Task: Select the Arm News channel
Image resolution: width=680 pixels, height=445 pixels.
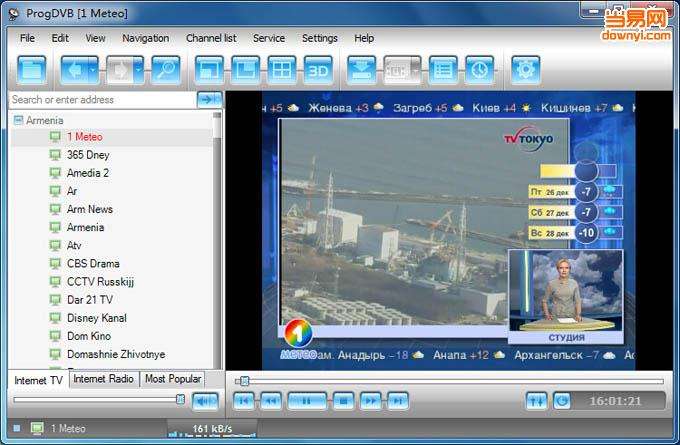Action: pyautogui.click(x=89, y=209)
